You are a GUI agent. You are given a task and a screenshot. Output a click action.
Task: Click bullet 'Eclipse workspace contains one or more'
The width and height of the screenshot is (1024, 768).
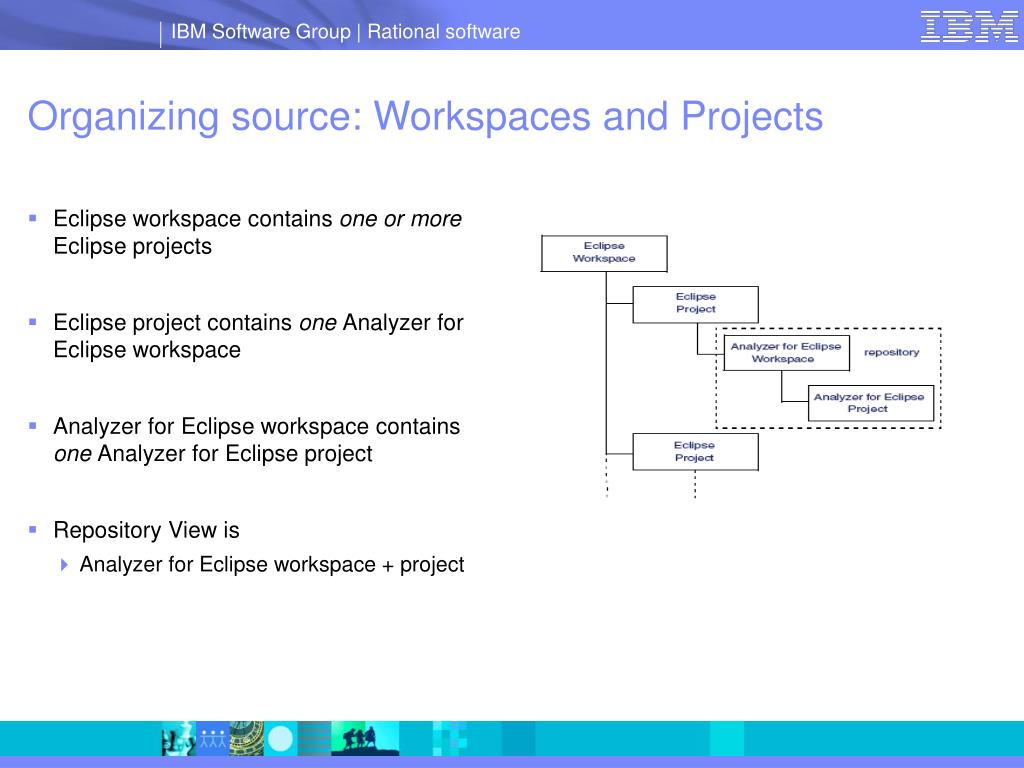[x=257, y=219]
